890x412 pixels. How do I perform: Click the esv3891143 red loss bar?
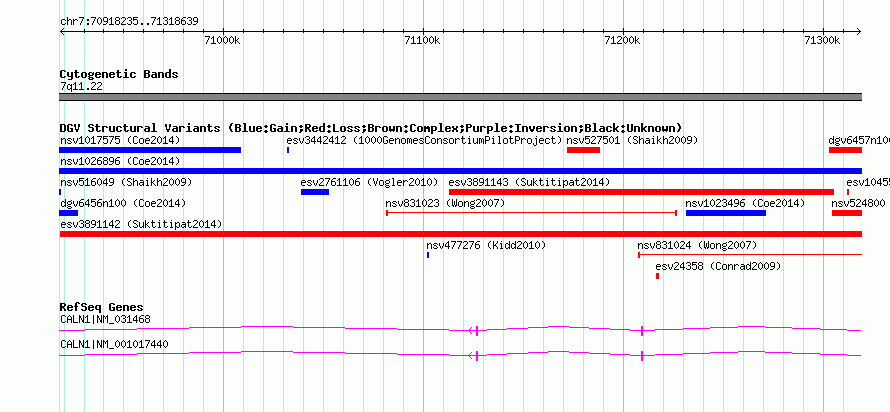tap(641, 192)
